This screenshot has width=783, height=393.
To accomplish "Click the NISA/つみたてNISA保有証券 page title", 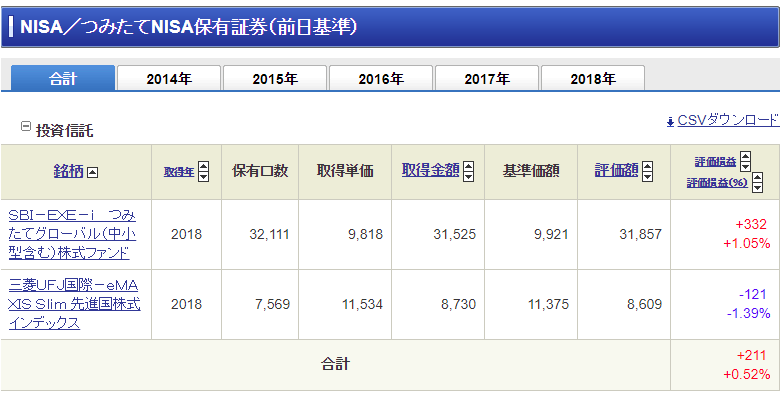I will tap(189, 27).
